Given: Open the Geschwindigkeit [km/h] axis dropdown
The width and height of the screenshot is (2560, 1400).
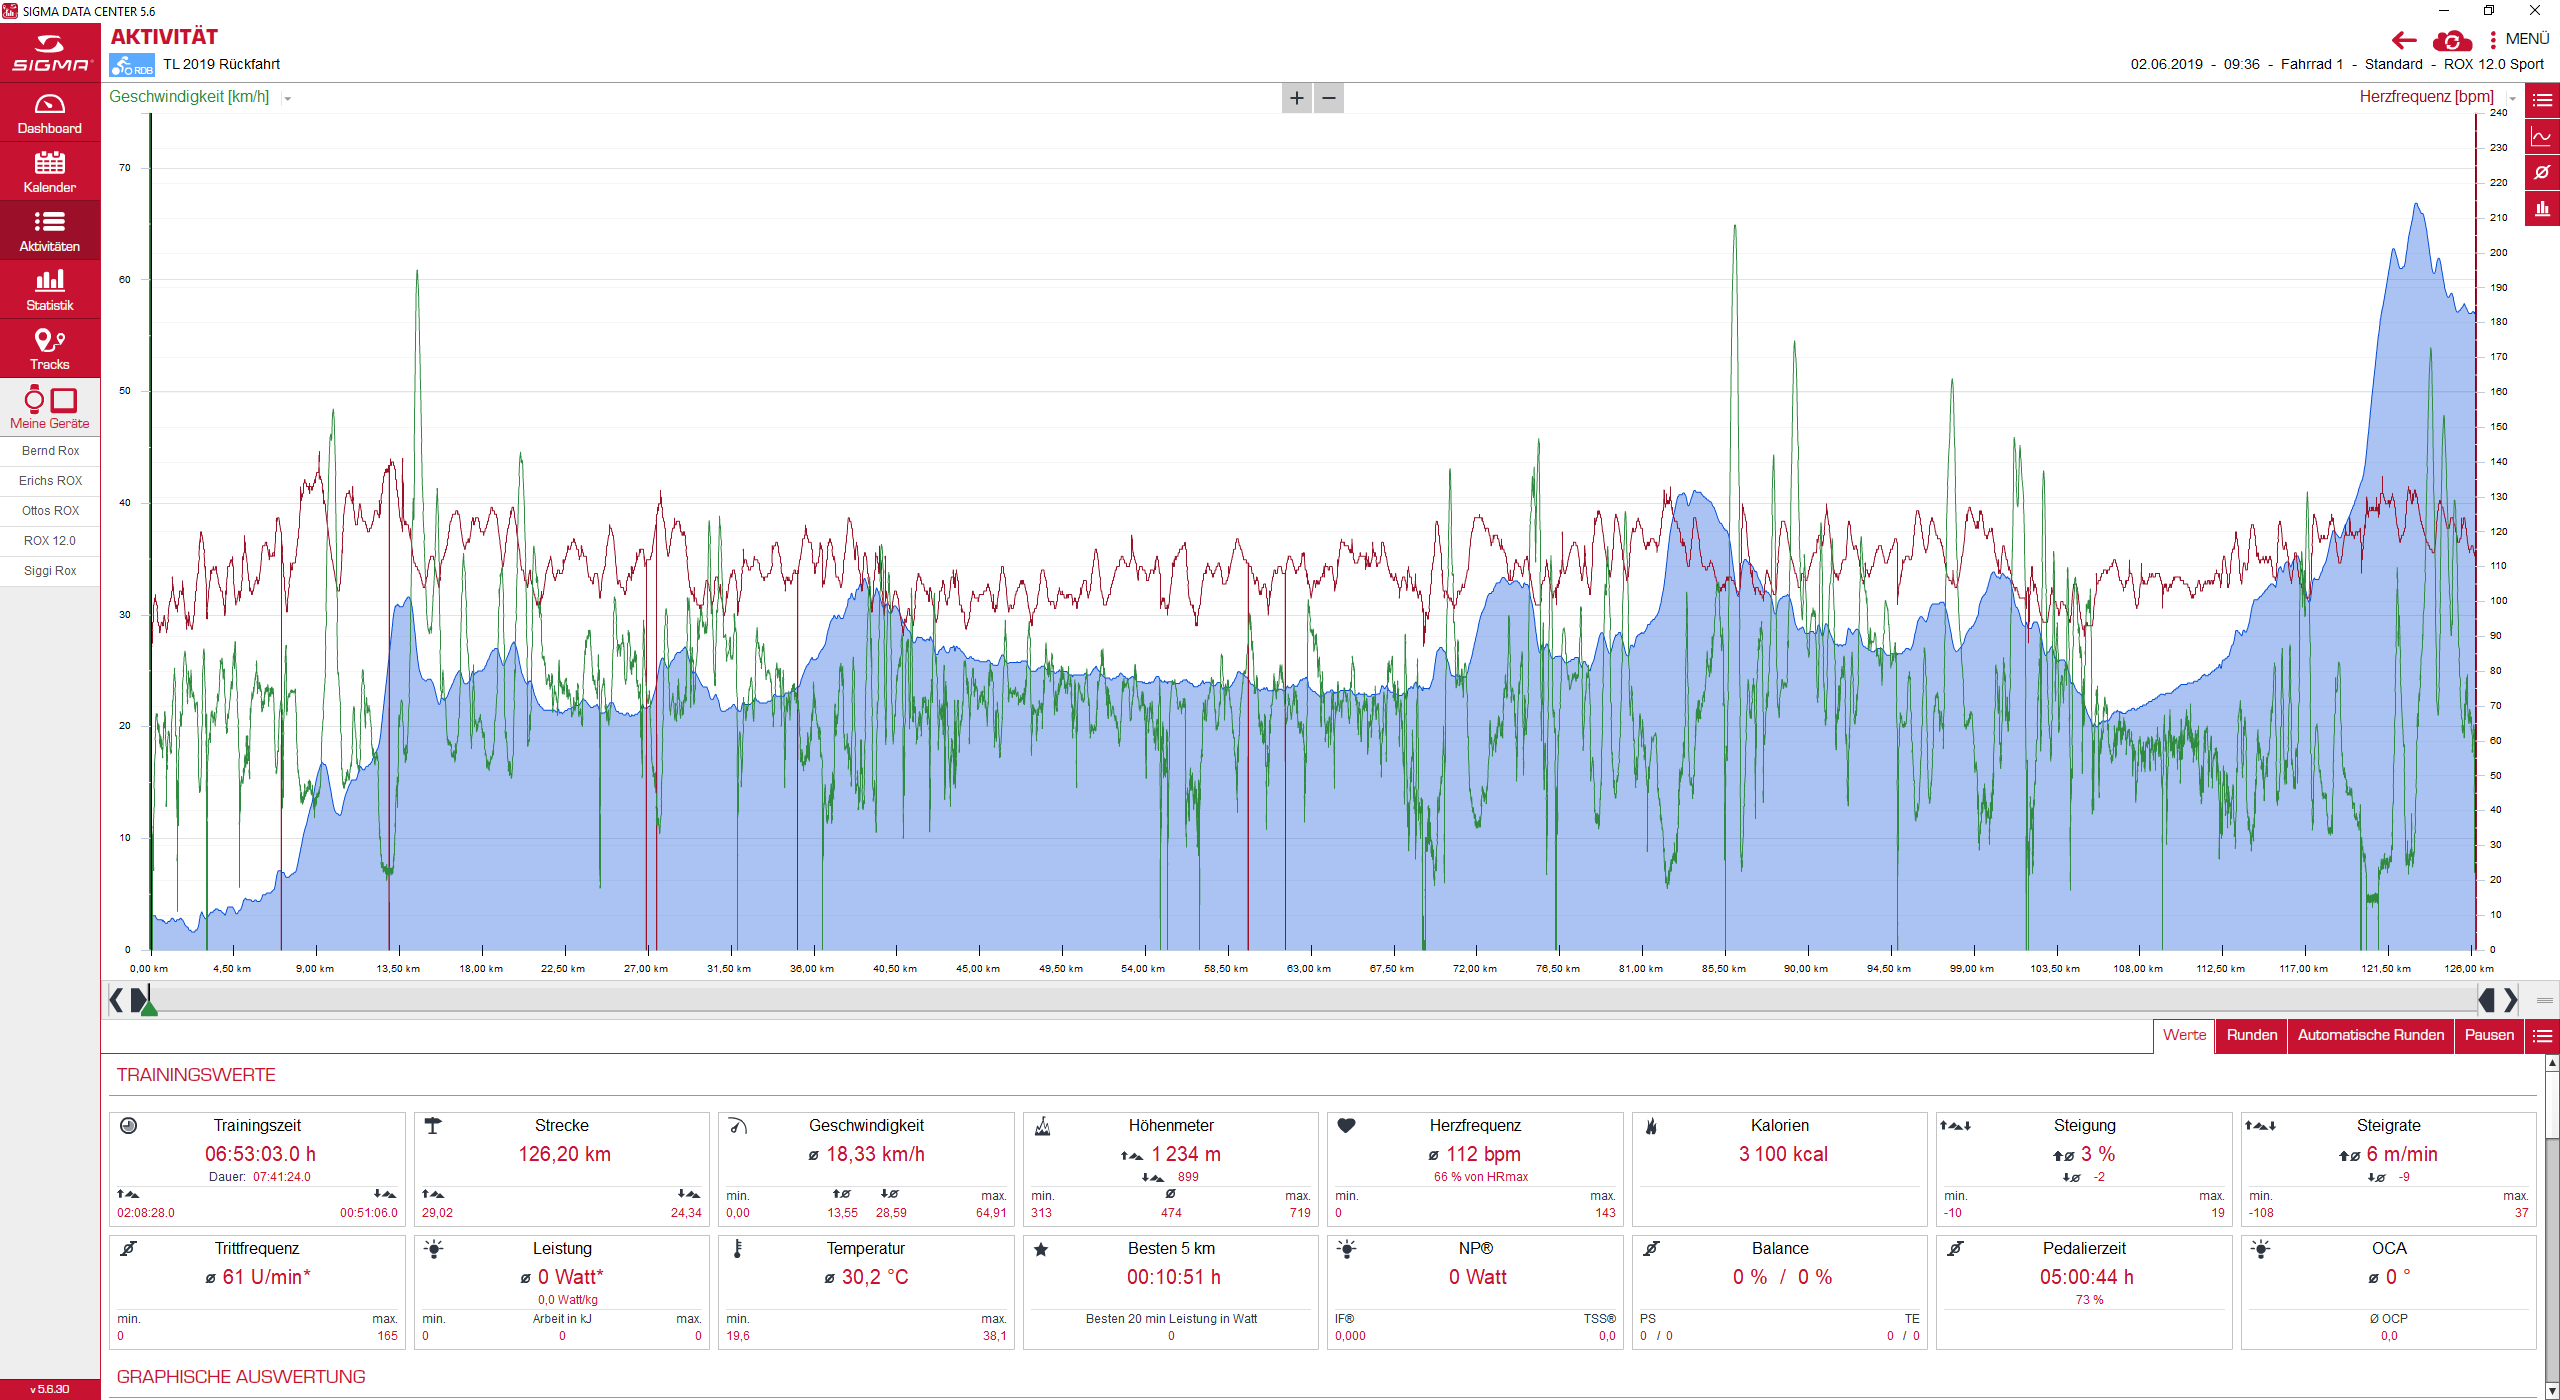Looking at the screenshot, I should point(288,98).
